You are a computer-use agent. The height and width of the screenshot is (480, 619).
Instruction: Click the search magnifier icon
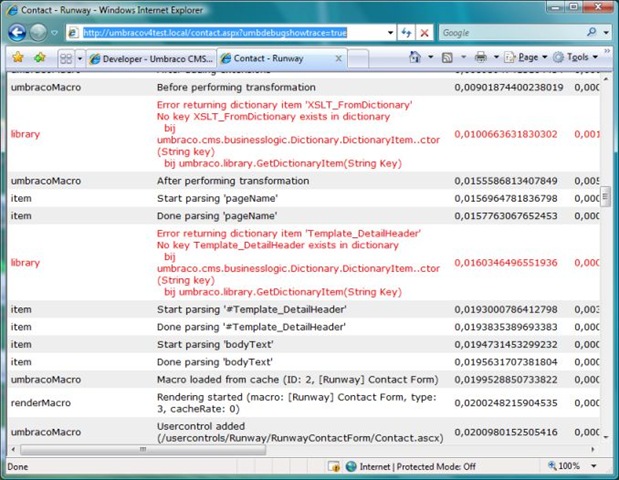click(x=591, y=32)
